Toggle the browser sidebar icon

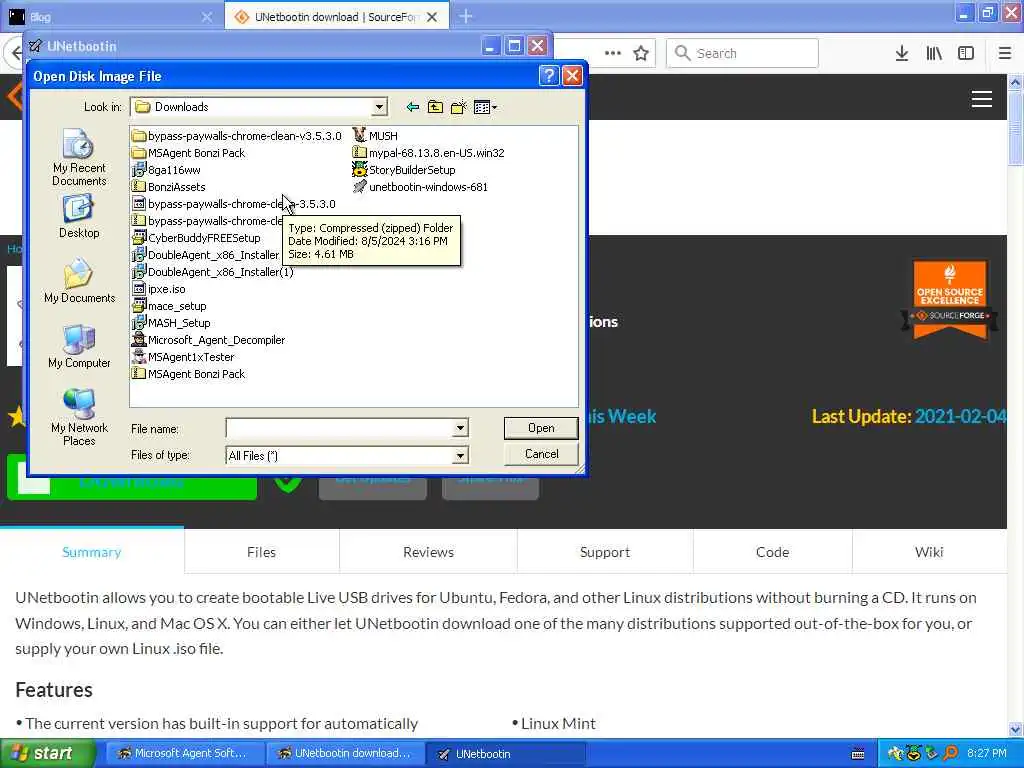[965, 54]
